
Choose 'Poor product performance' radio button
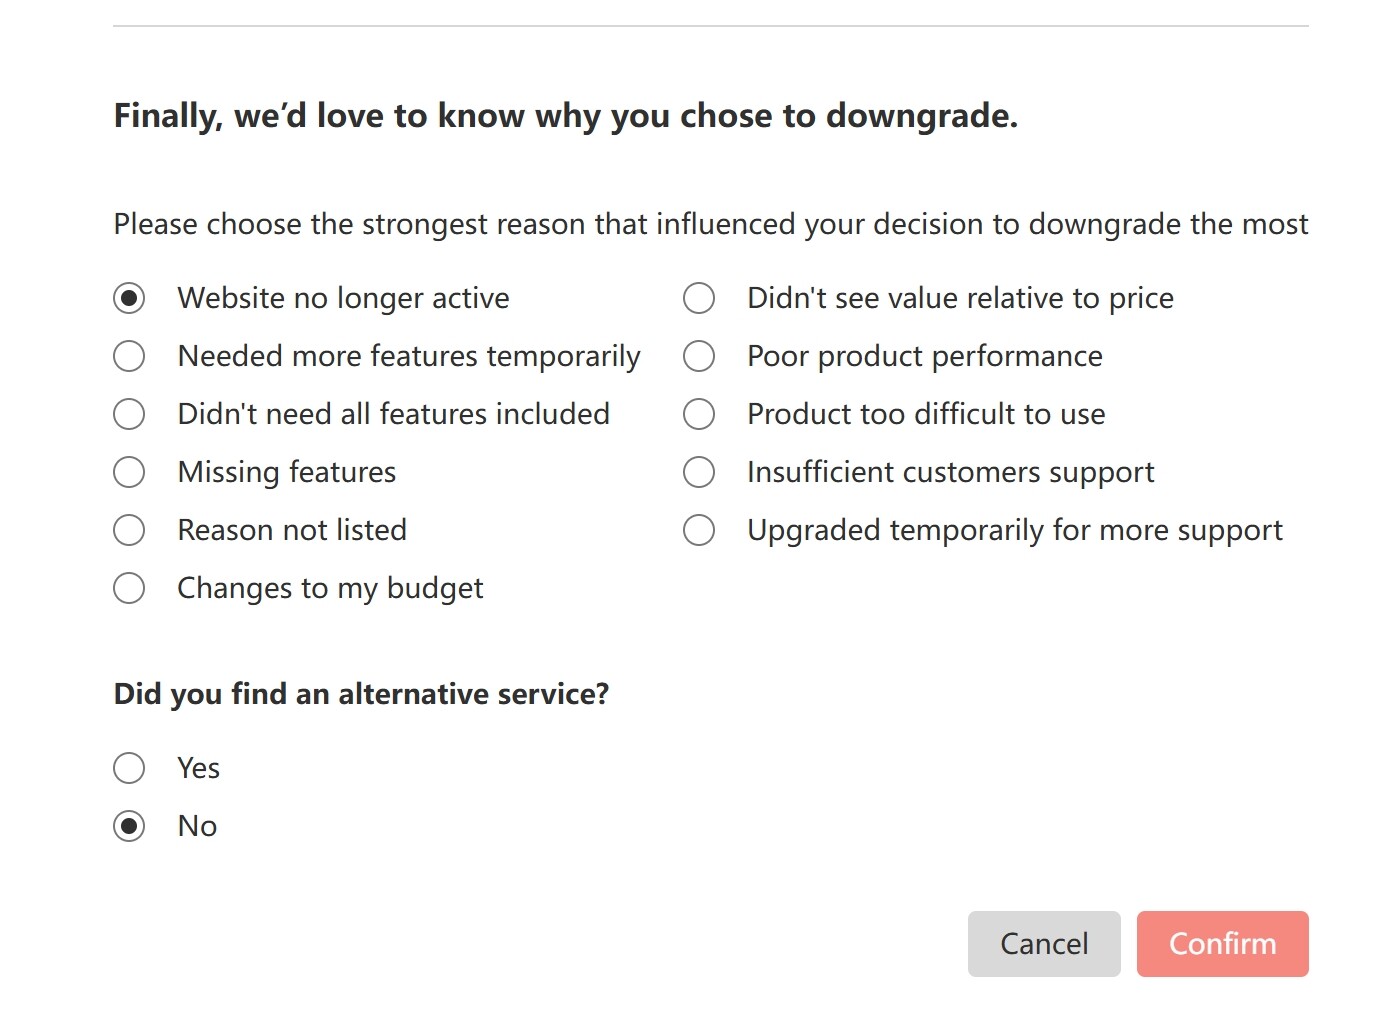click(699, 356)
